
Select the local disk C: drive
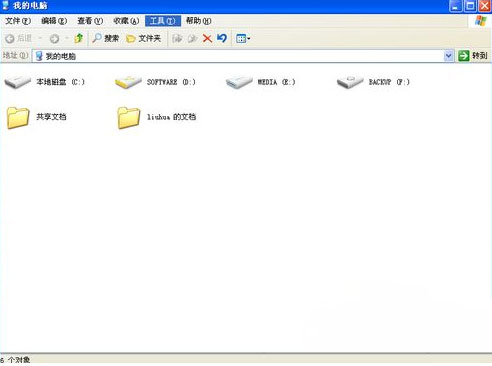(x=45, y=82)
